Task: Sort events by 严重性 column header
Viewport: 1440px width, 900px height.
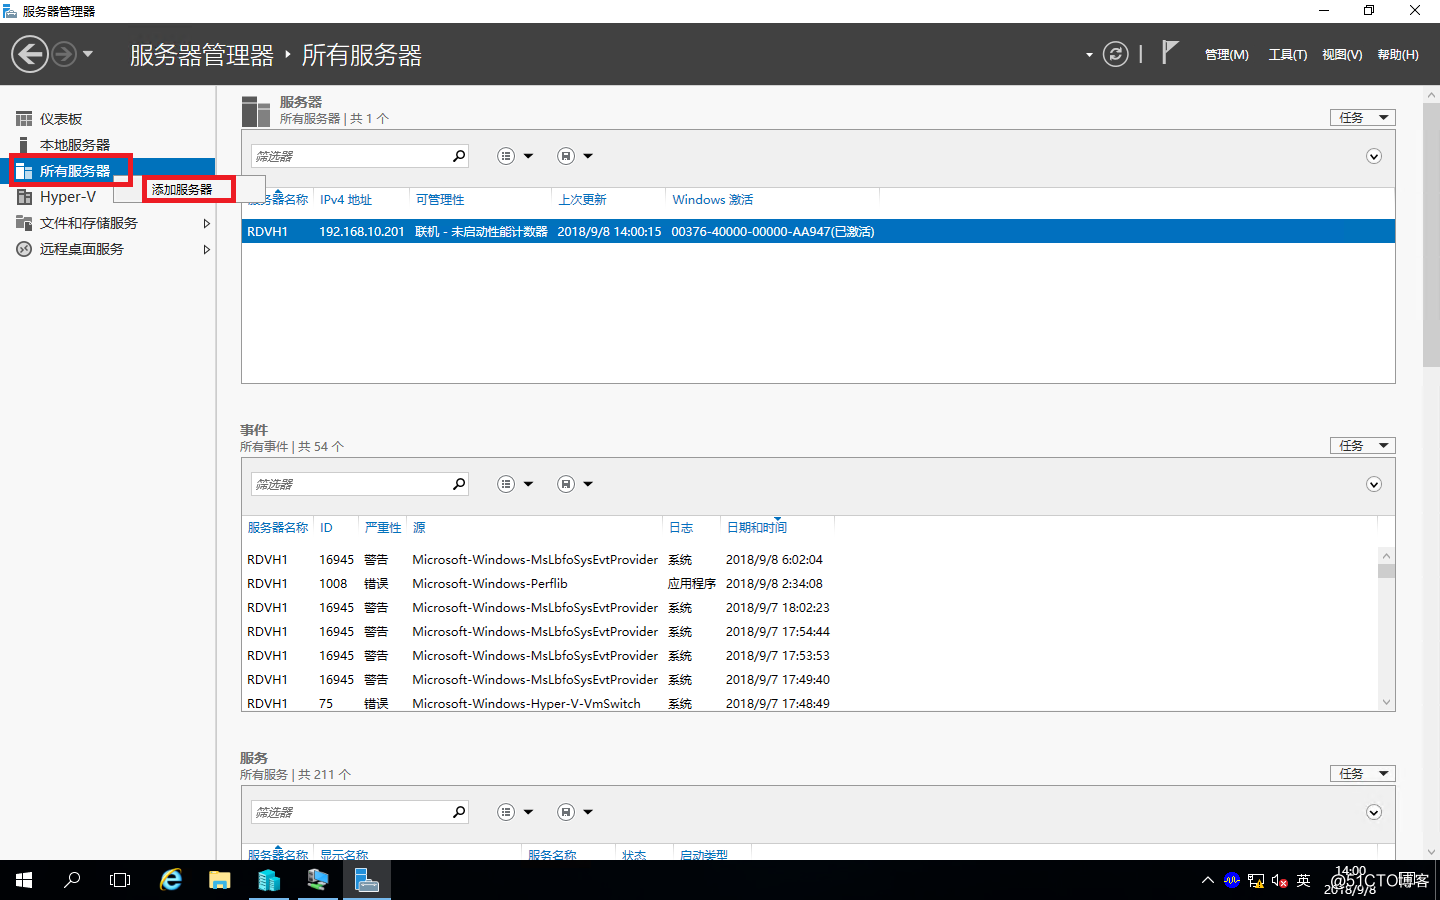Action: pyautogui.click(x=383, y=528)
